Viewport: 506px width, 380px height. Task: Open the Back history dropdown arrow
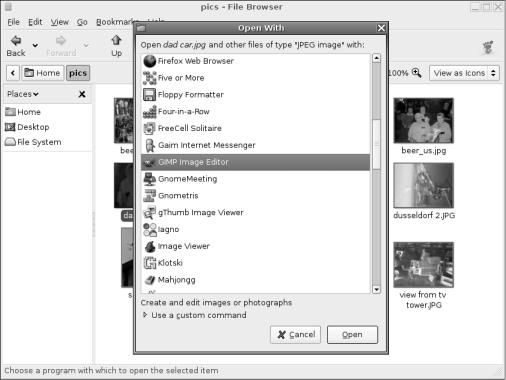(35, 45)
